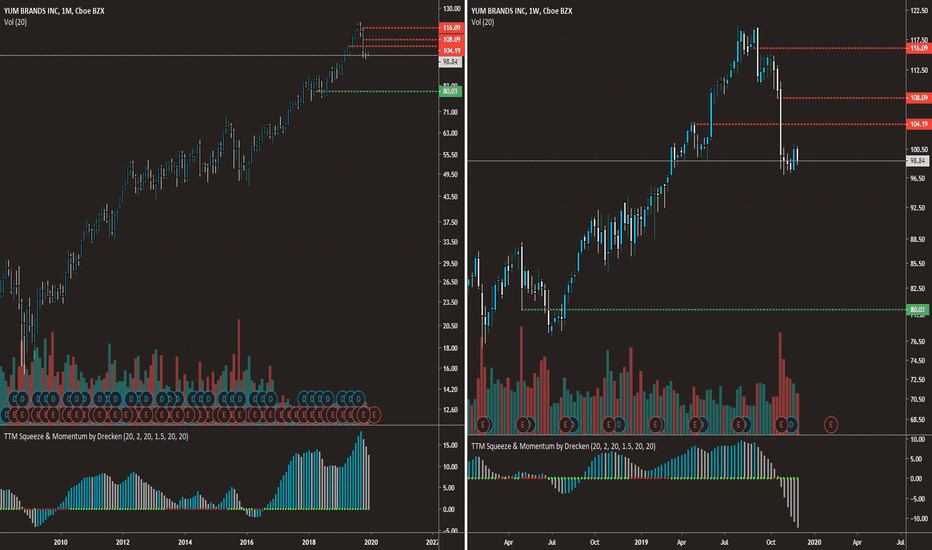Click the red 104.19 price label on monthly chart
This screenshot has width=932, height=550.
tap(451, 51)
